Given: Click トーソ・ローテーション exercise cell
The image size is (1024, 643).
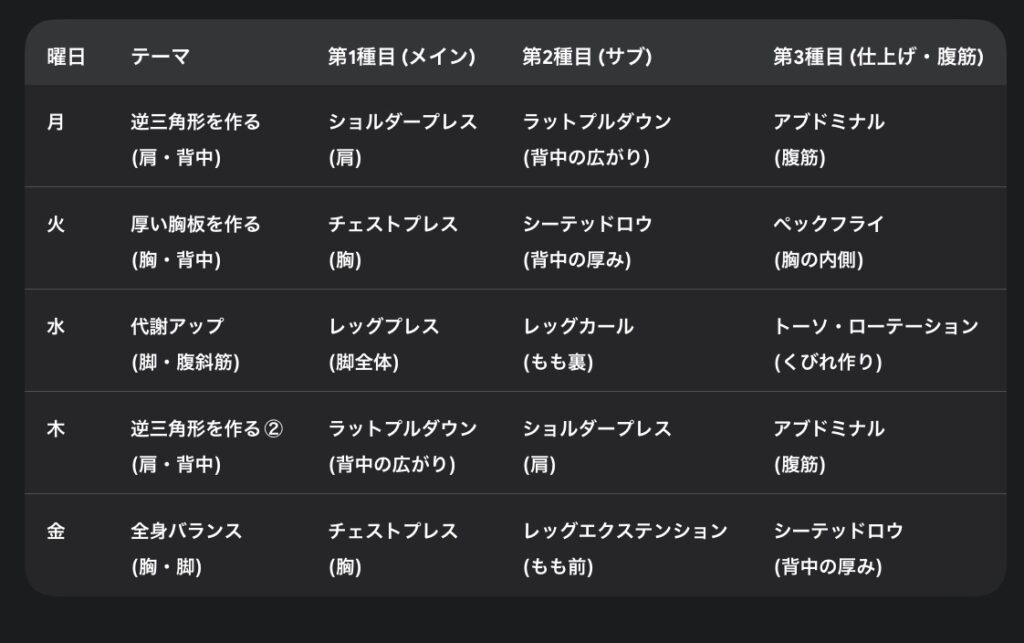Looking at the screenshot, I should [x=876, y=327].
